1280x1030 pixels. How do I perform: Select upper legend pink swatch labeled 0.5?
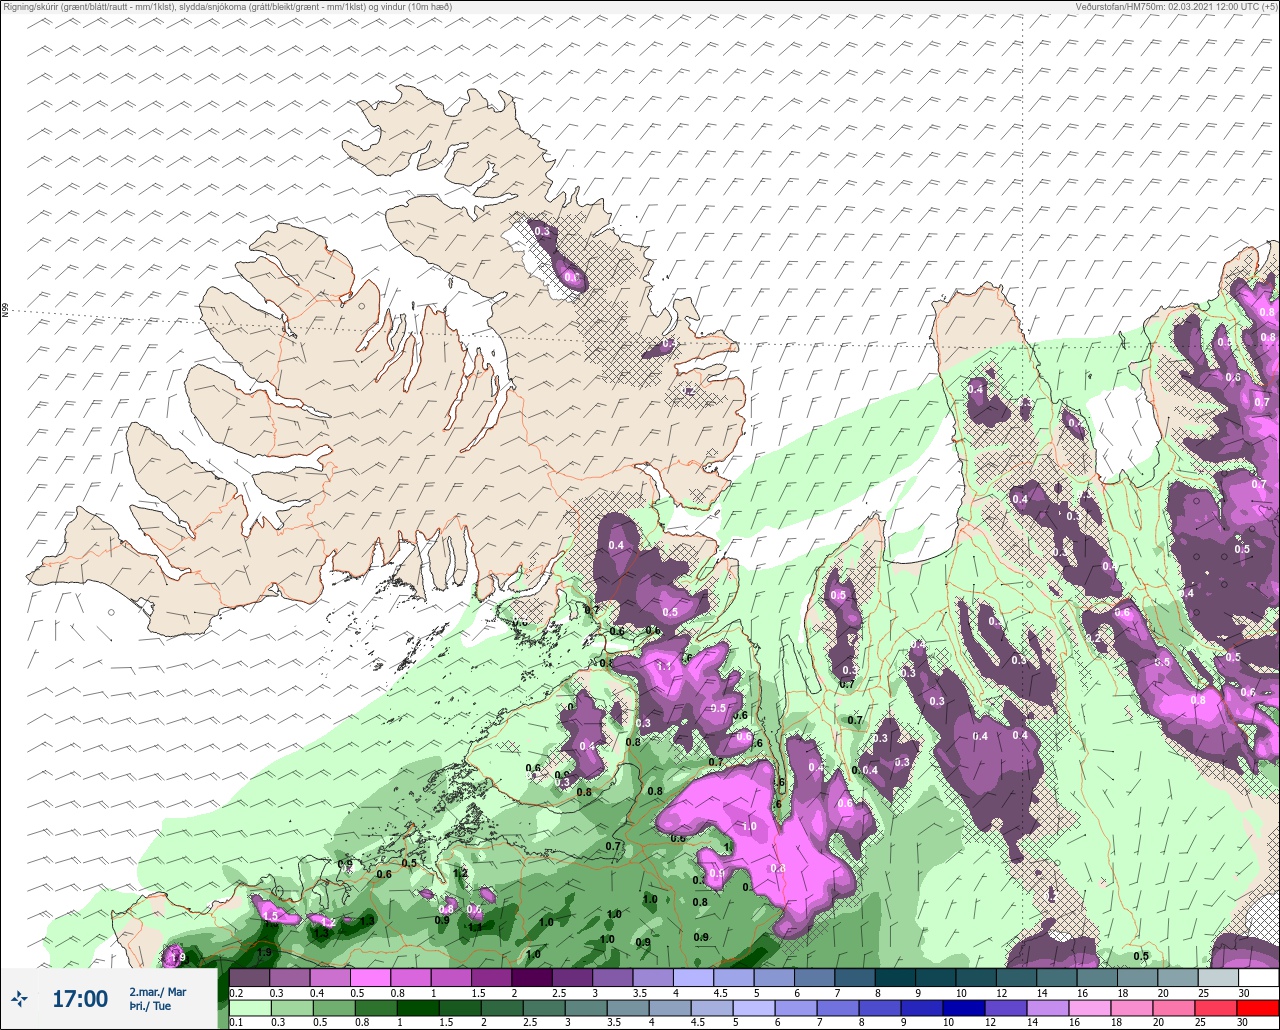(x=371, y=977)
